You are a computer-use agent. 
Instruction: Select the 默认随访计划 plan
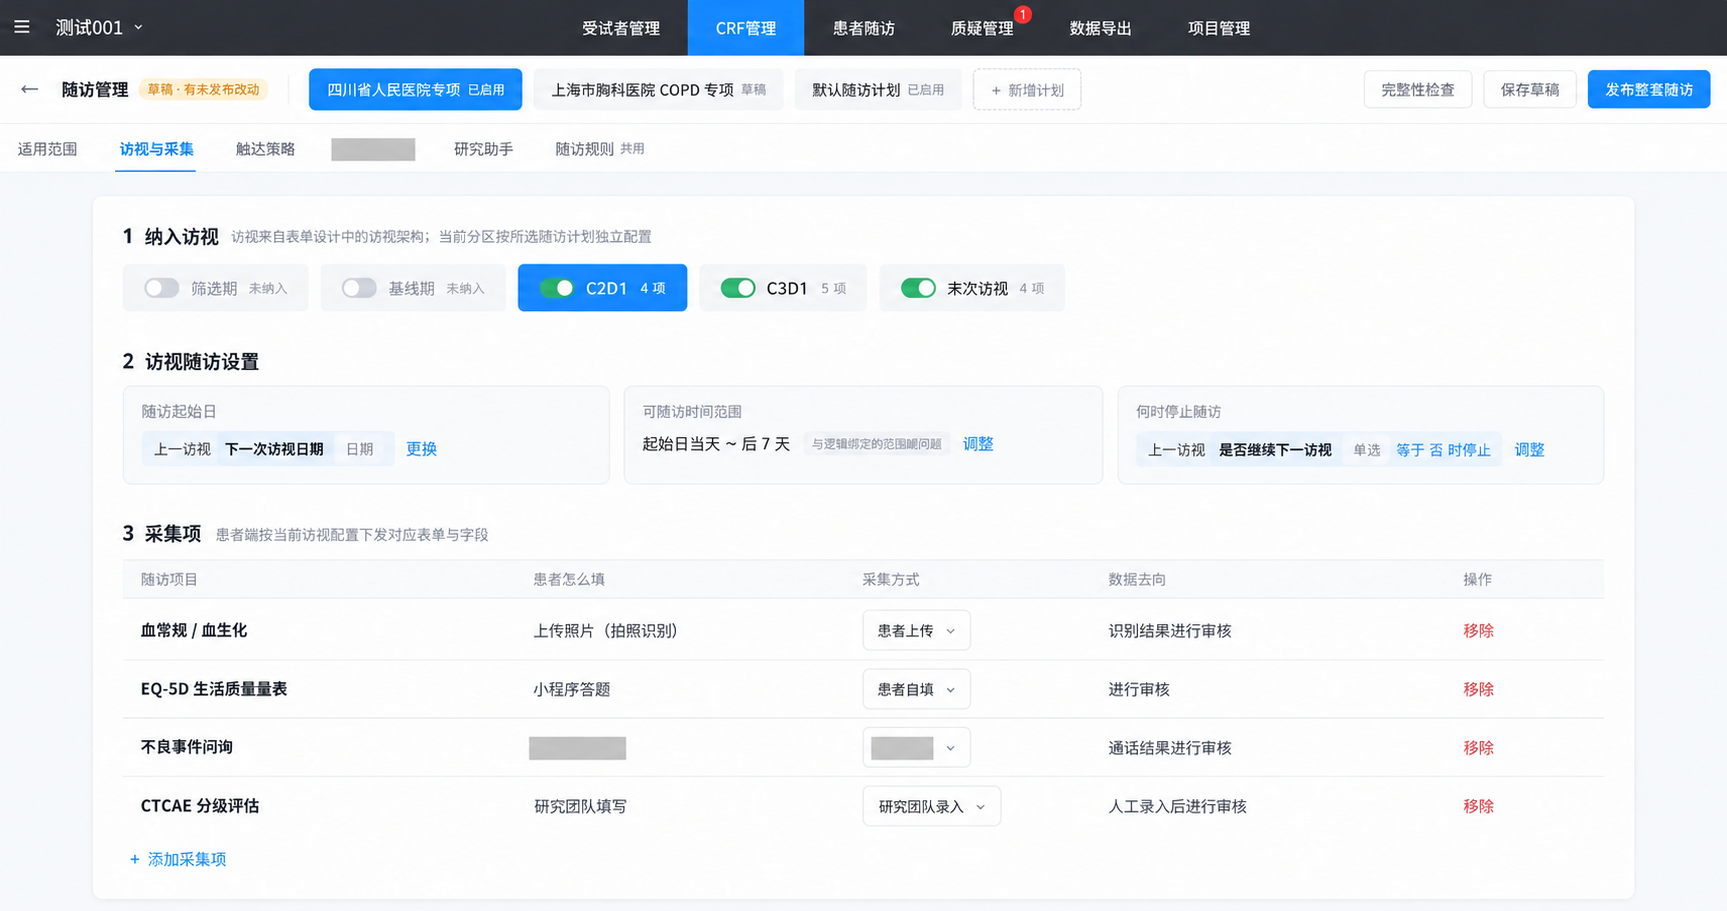pyautogui.click(x=878, y=90)
